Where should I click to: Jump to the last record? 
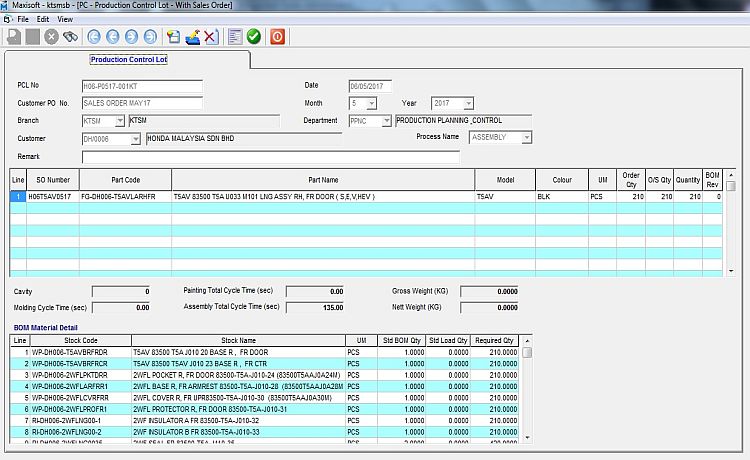coord(150,37)
